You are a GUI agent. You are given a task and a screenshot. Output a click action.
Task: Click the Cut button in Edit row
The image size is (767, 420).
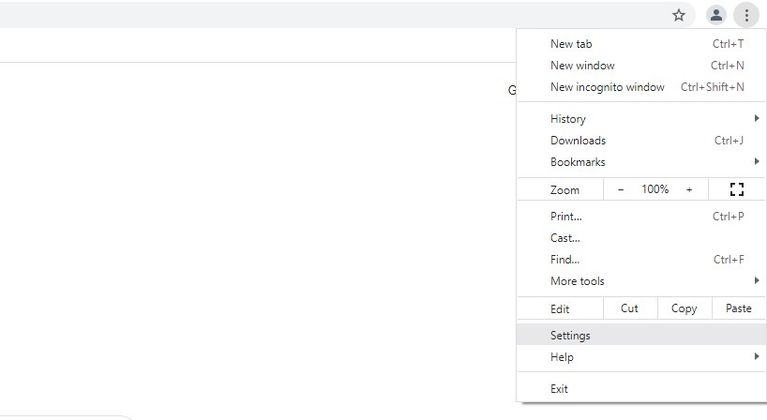[629, 309]
